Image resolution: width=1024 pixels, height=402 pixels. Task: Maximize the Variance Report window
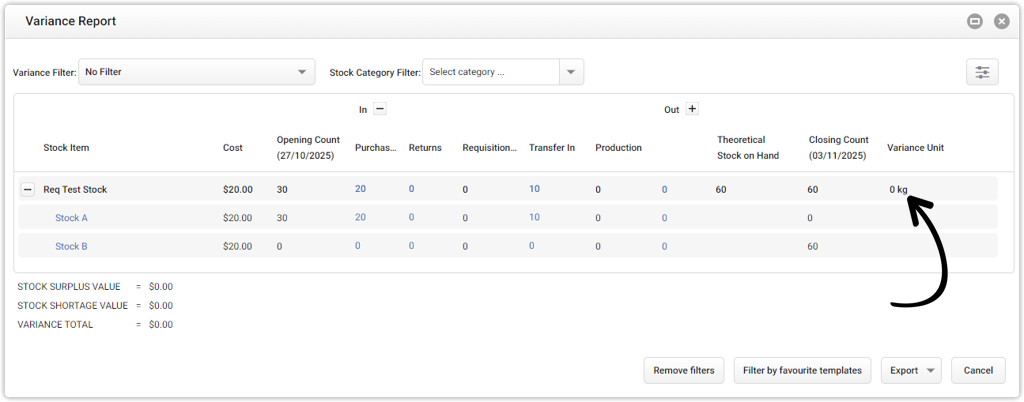974,21
